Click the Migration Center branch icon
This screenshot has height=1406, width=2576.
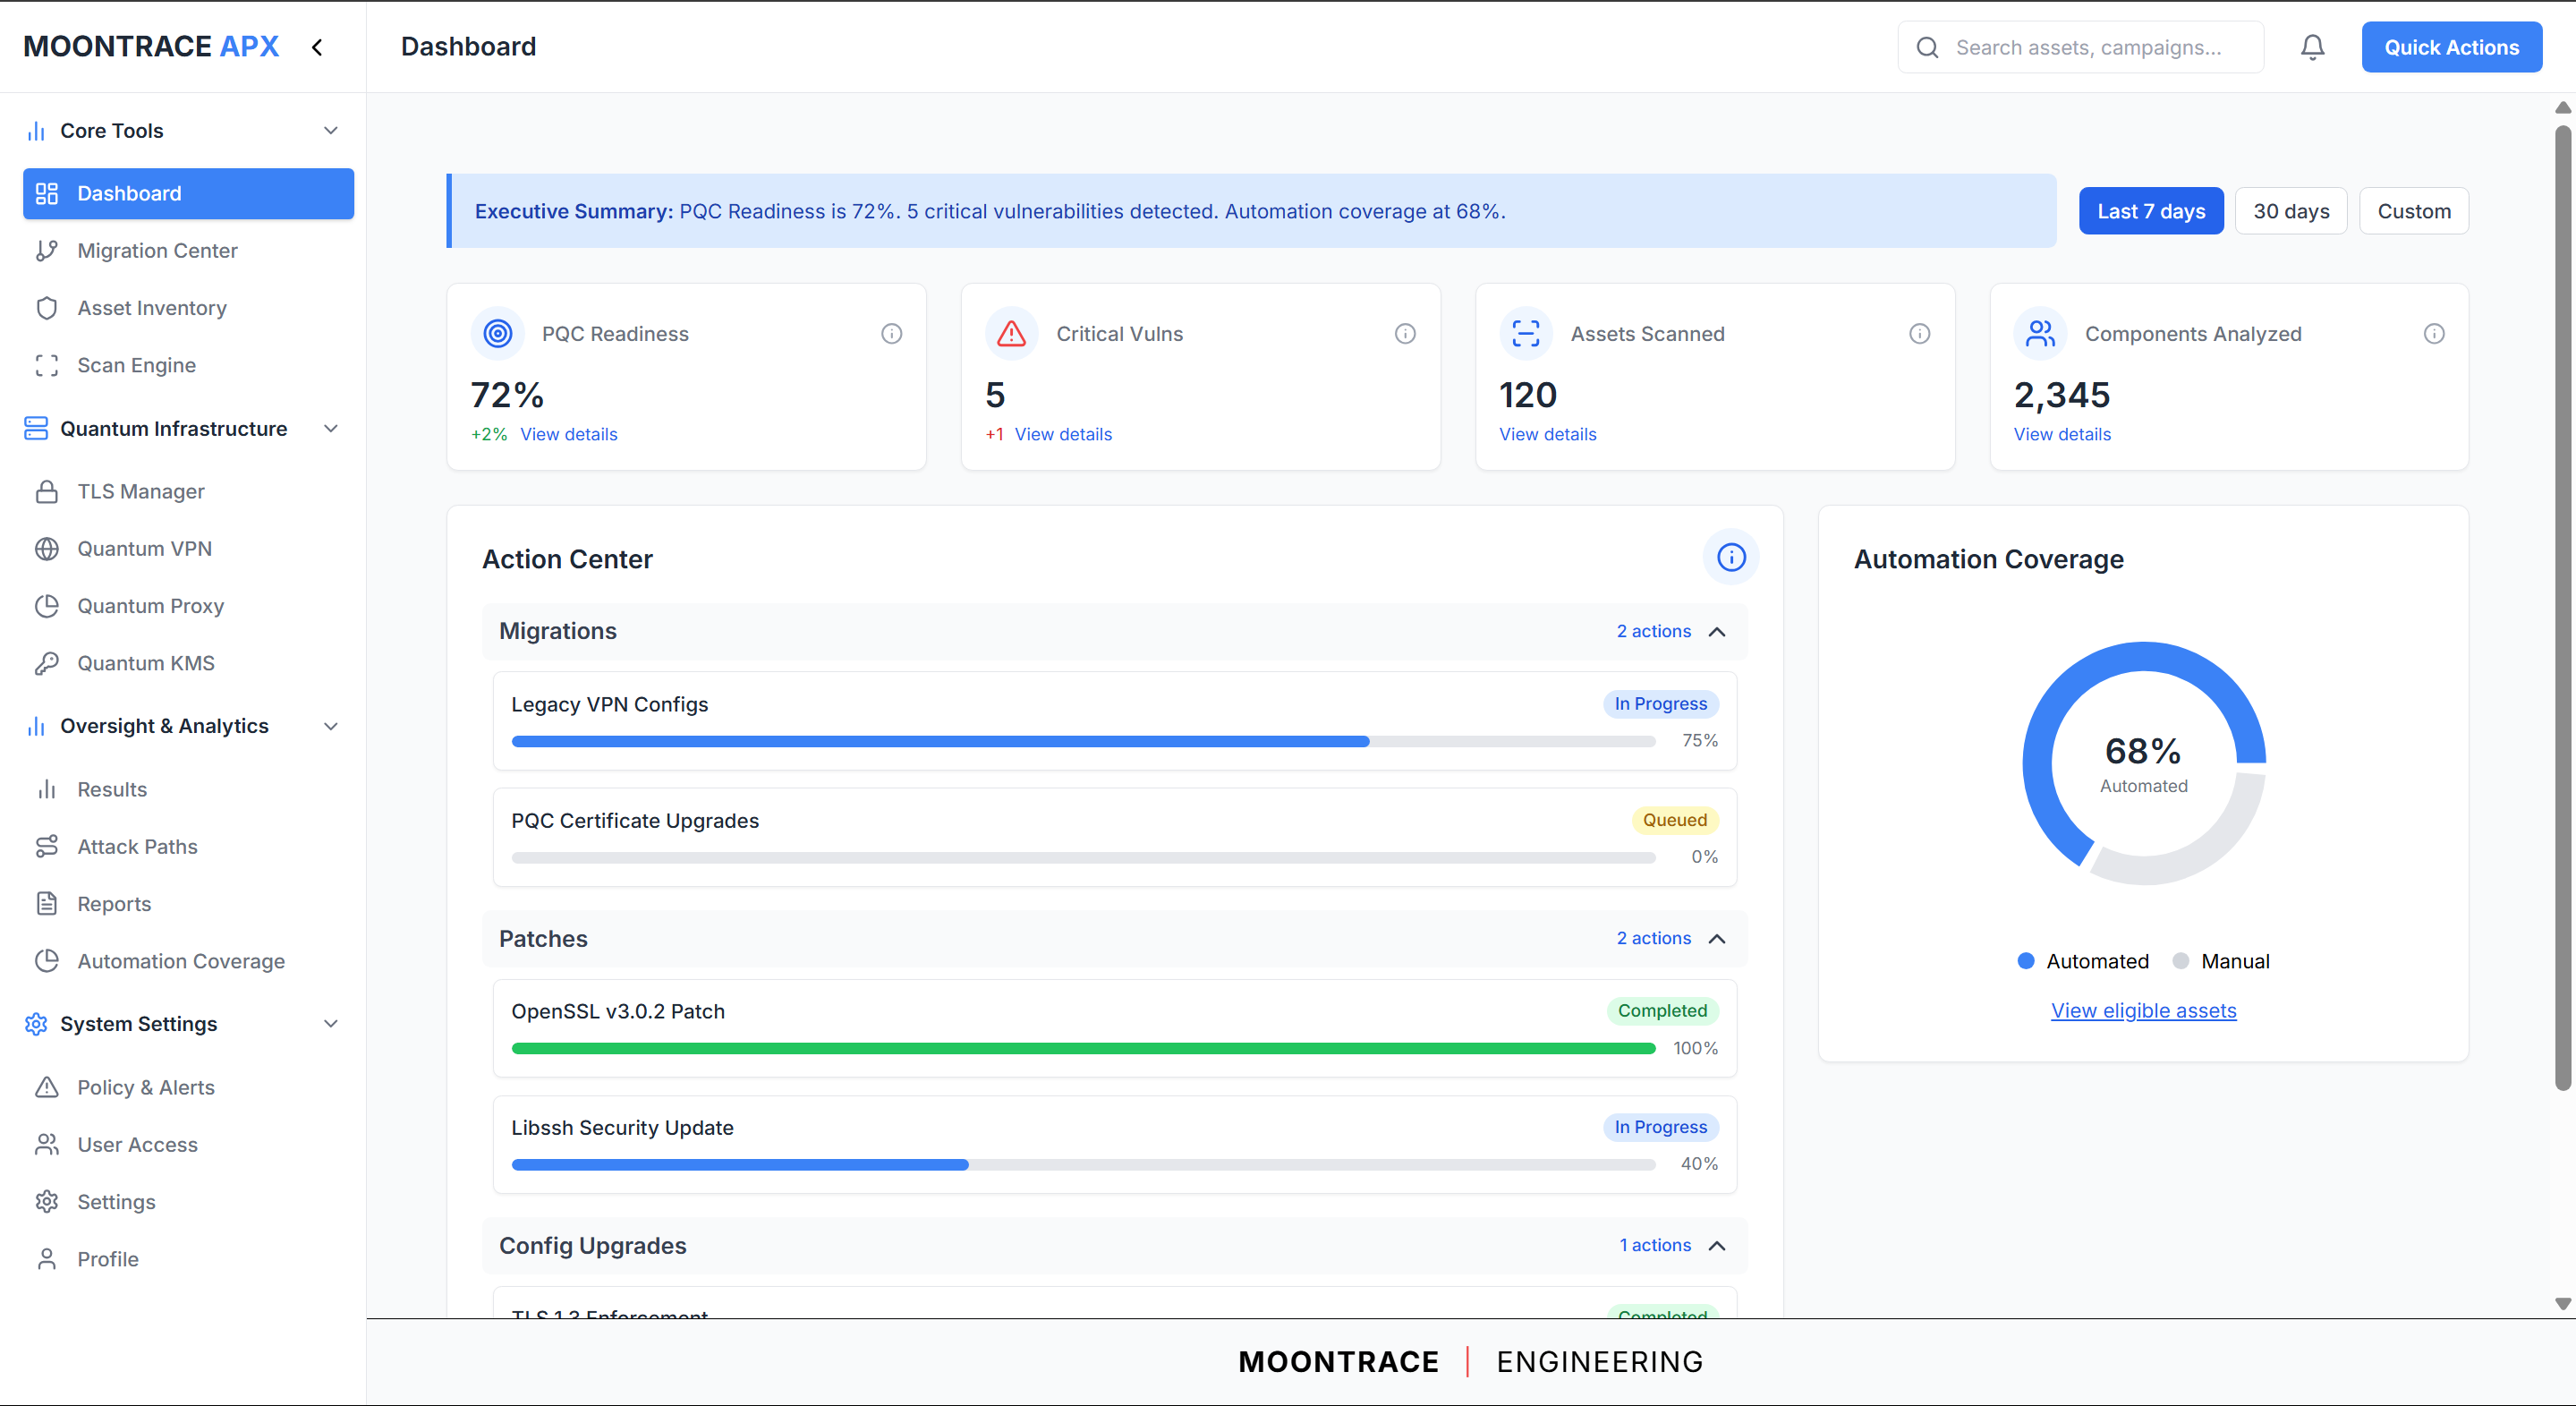47,251
